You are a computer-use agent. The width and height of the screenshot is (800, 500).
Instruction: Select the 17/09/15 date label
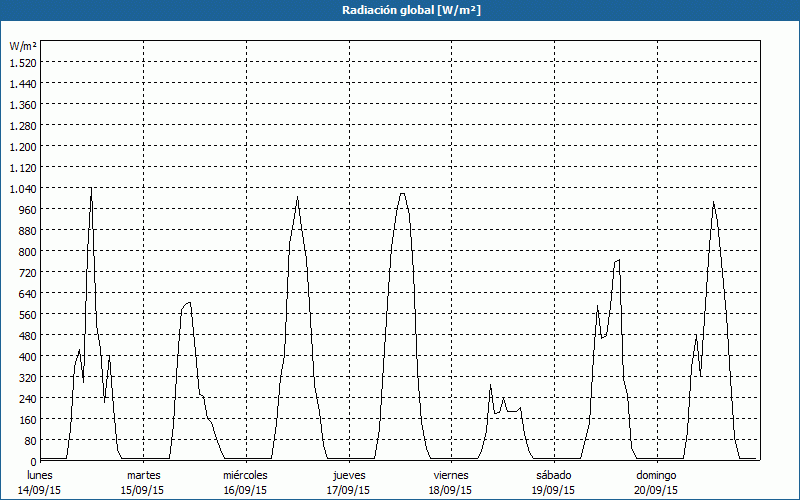tap(348, 490)
